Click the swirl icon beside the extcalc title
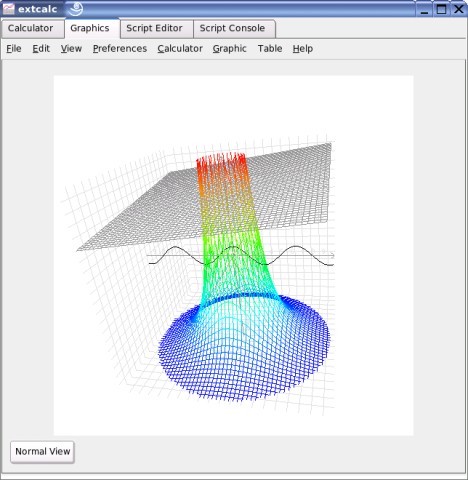The height and width of the screenshot is (480, 468). tap(75, 9)
